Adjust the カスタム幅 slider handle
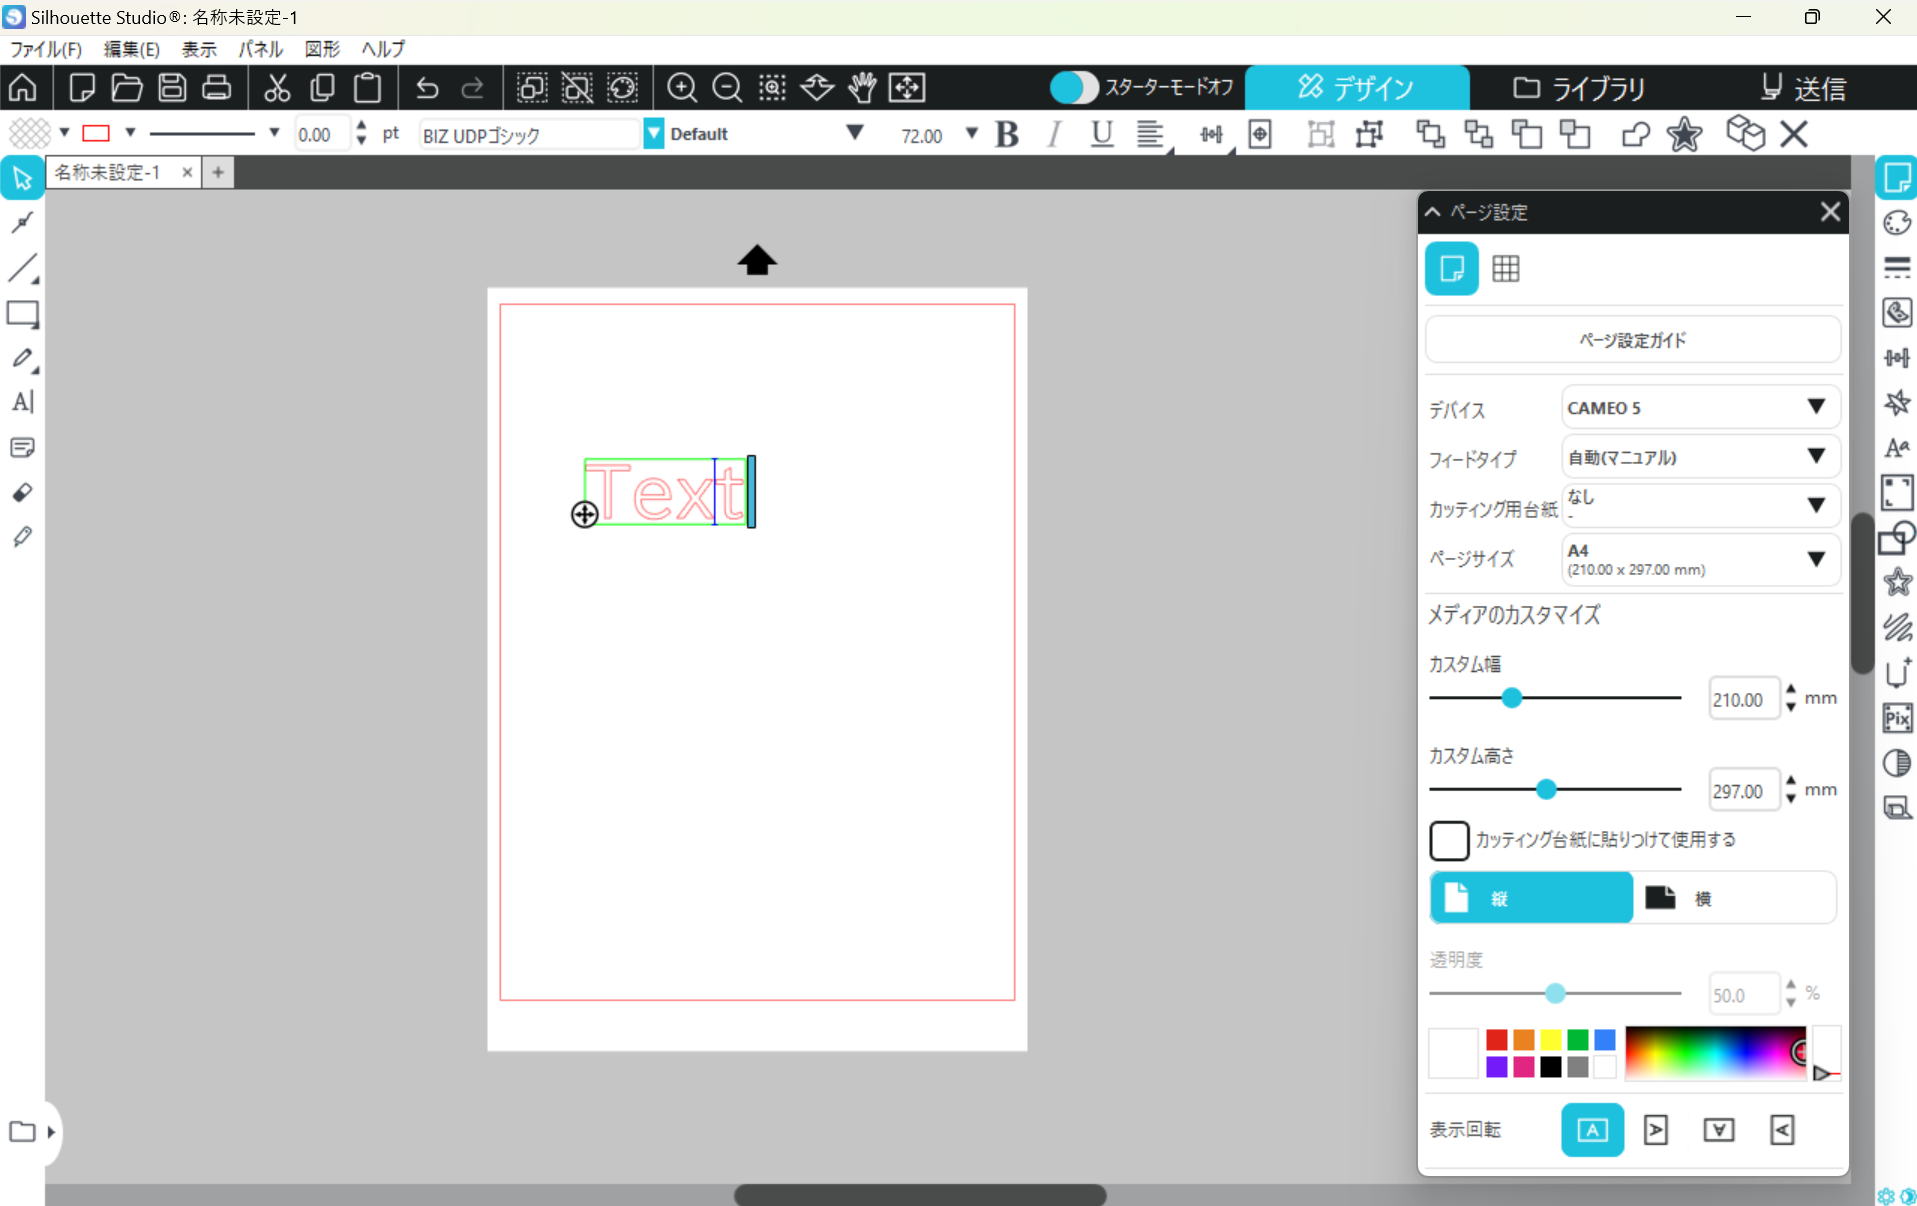 (1512, 698)
